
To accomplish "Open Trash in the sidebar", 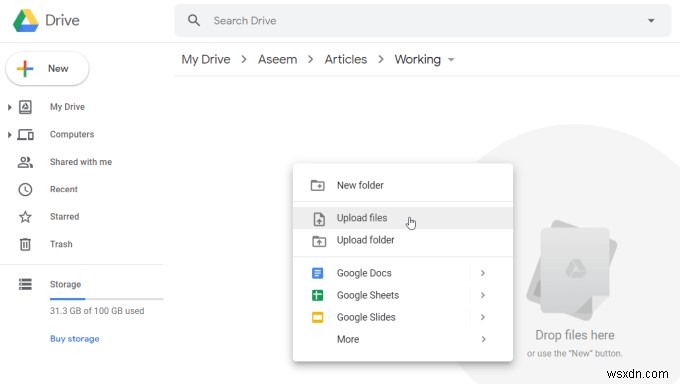I will click(61, 244).
